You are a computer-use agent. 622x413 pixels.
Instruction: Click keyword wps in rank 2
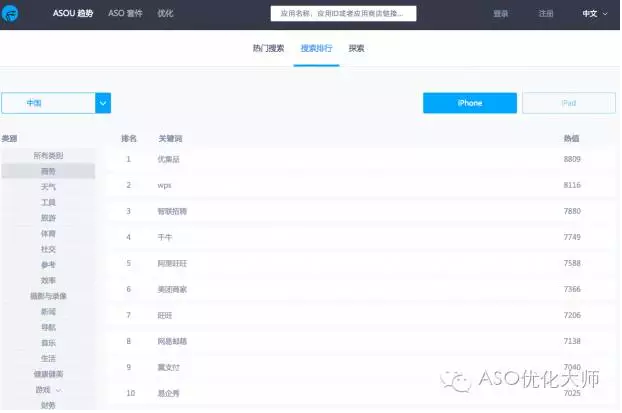164,185
